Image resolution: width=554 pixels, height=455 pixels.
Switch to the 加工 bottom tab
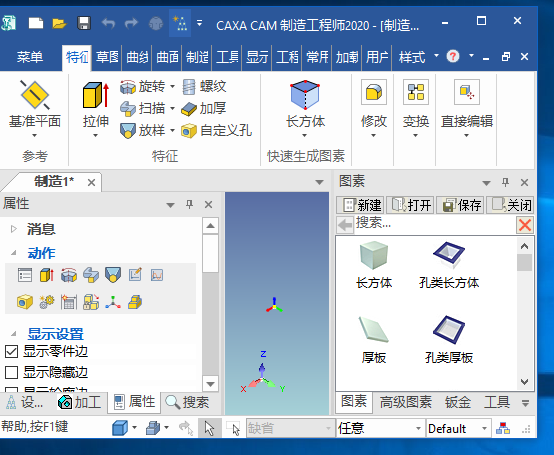point(79,402)
